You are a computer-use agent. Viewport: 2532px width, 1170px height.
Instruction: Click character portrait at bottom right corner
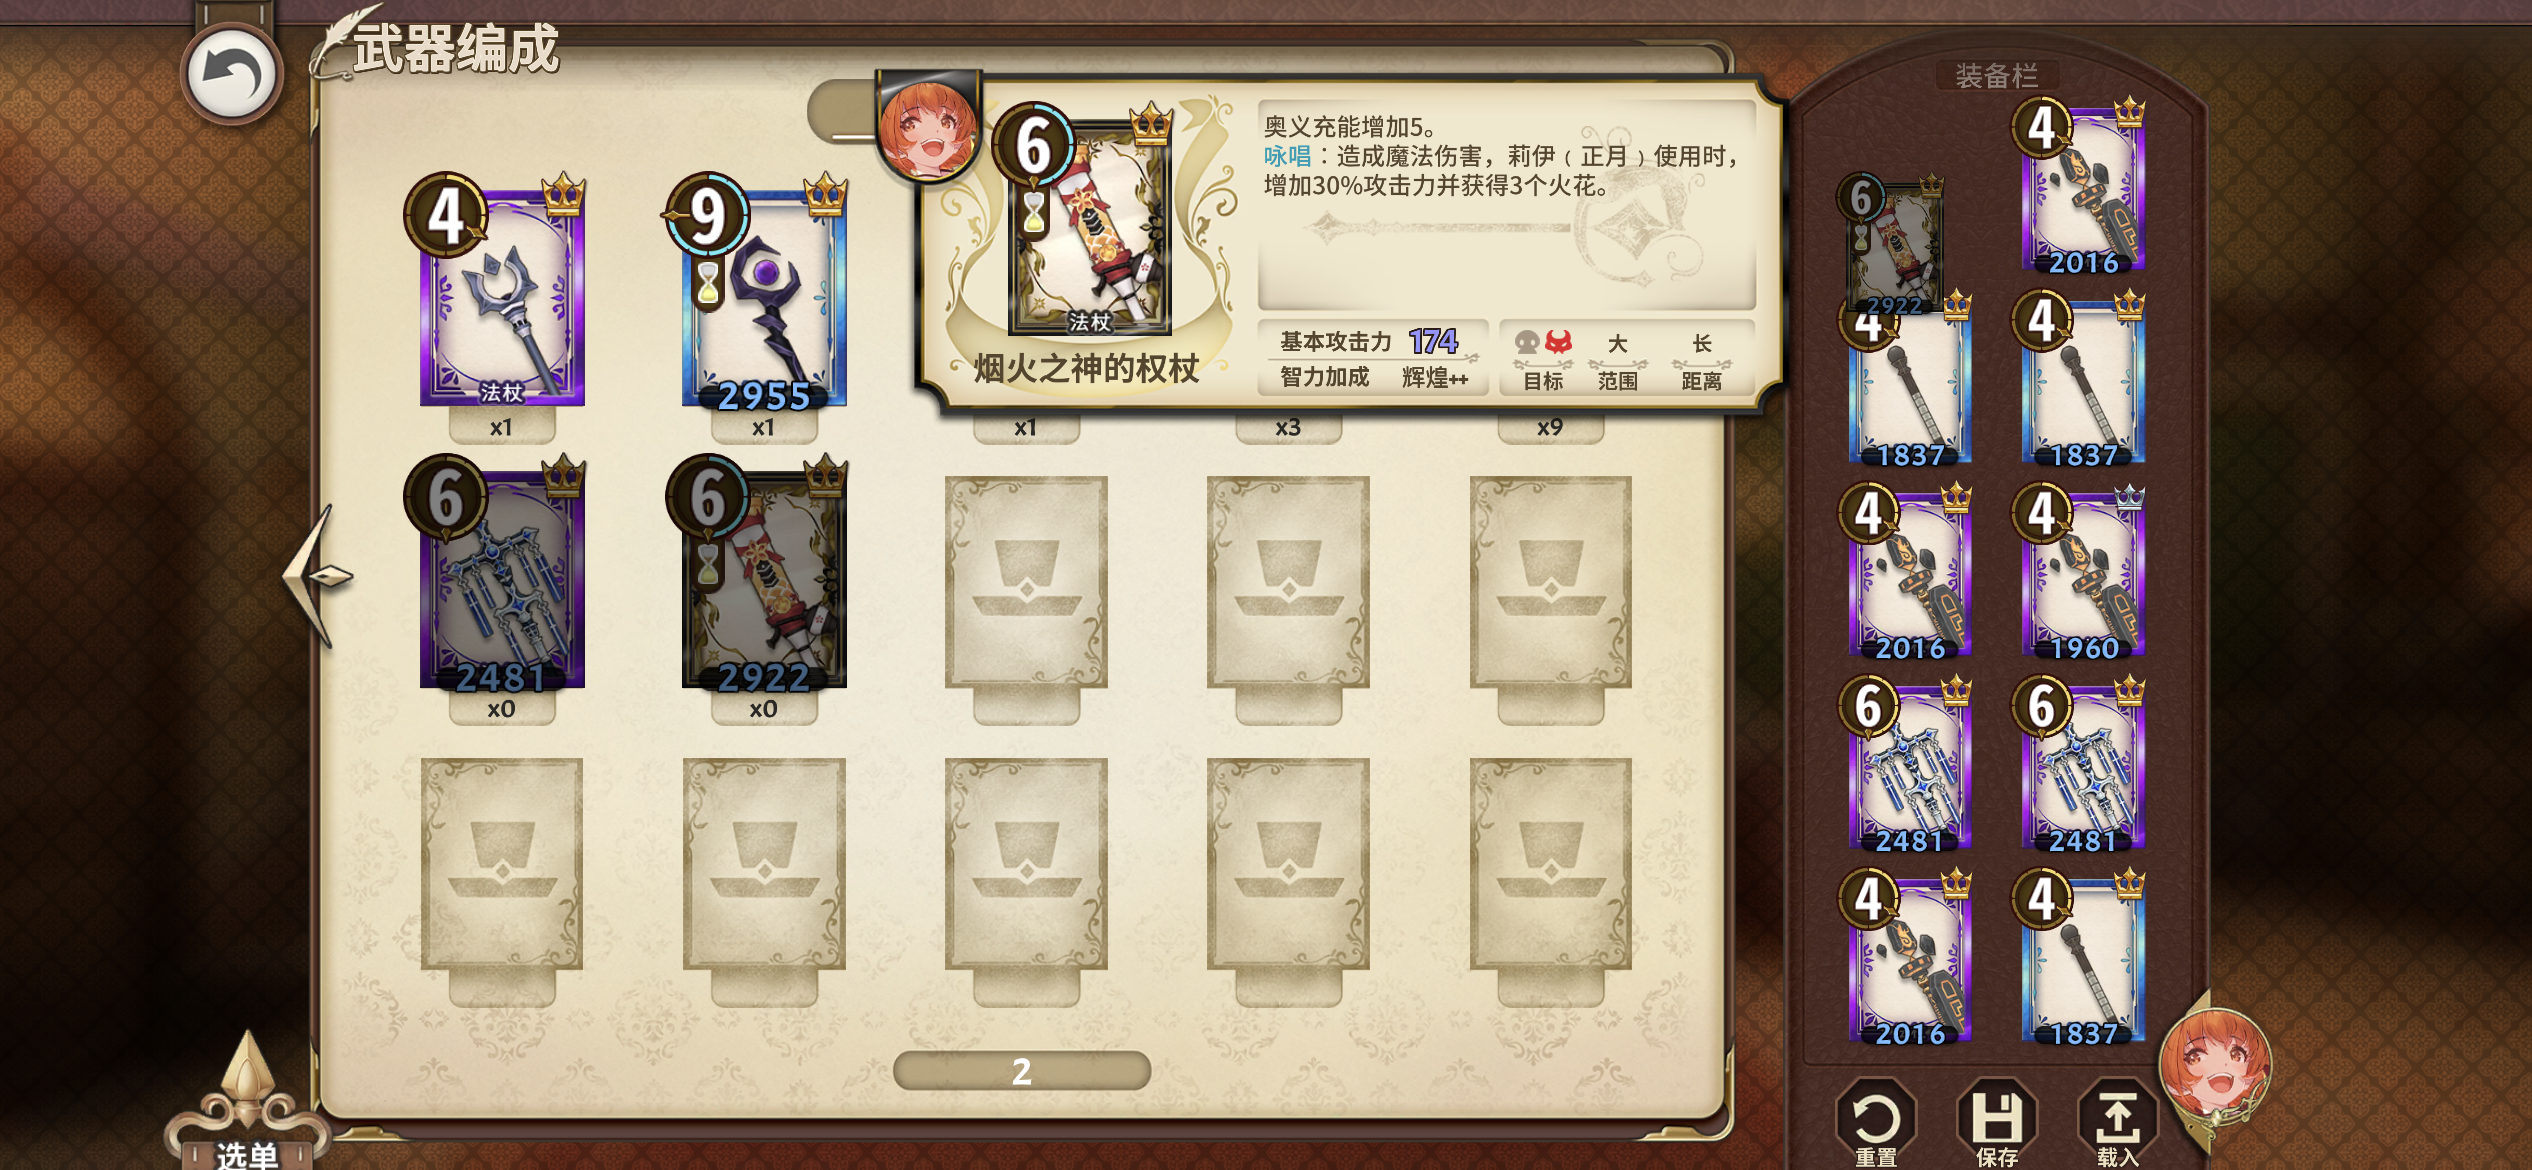click(2214, 1065)
